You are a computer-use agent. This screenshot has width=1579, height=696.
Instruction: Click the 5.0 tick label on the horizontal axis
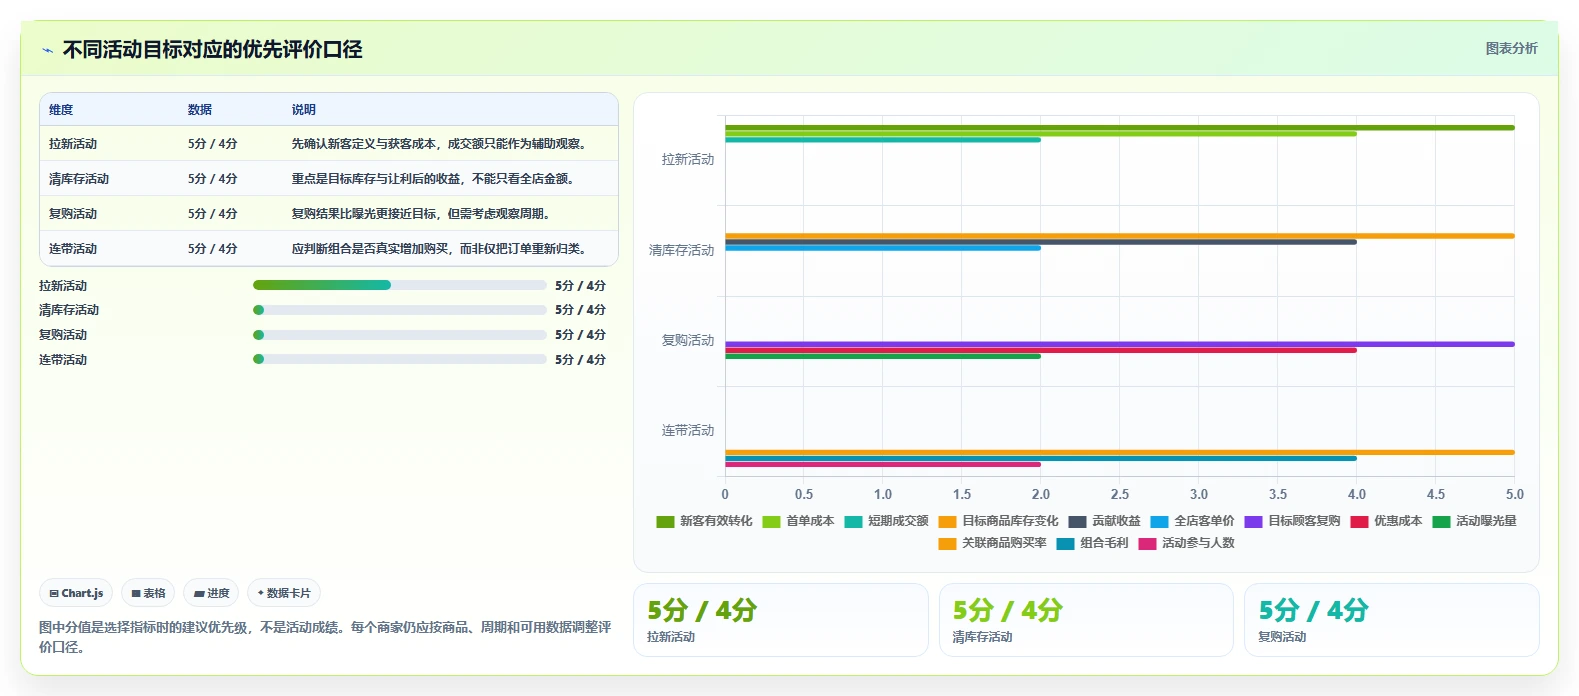[x=1515, y=494]
